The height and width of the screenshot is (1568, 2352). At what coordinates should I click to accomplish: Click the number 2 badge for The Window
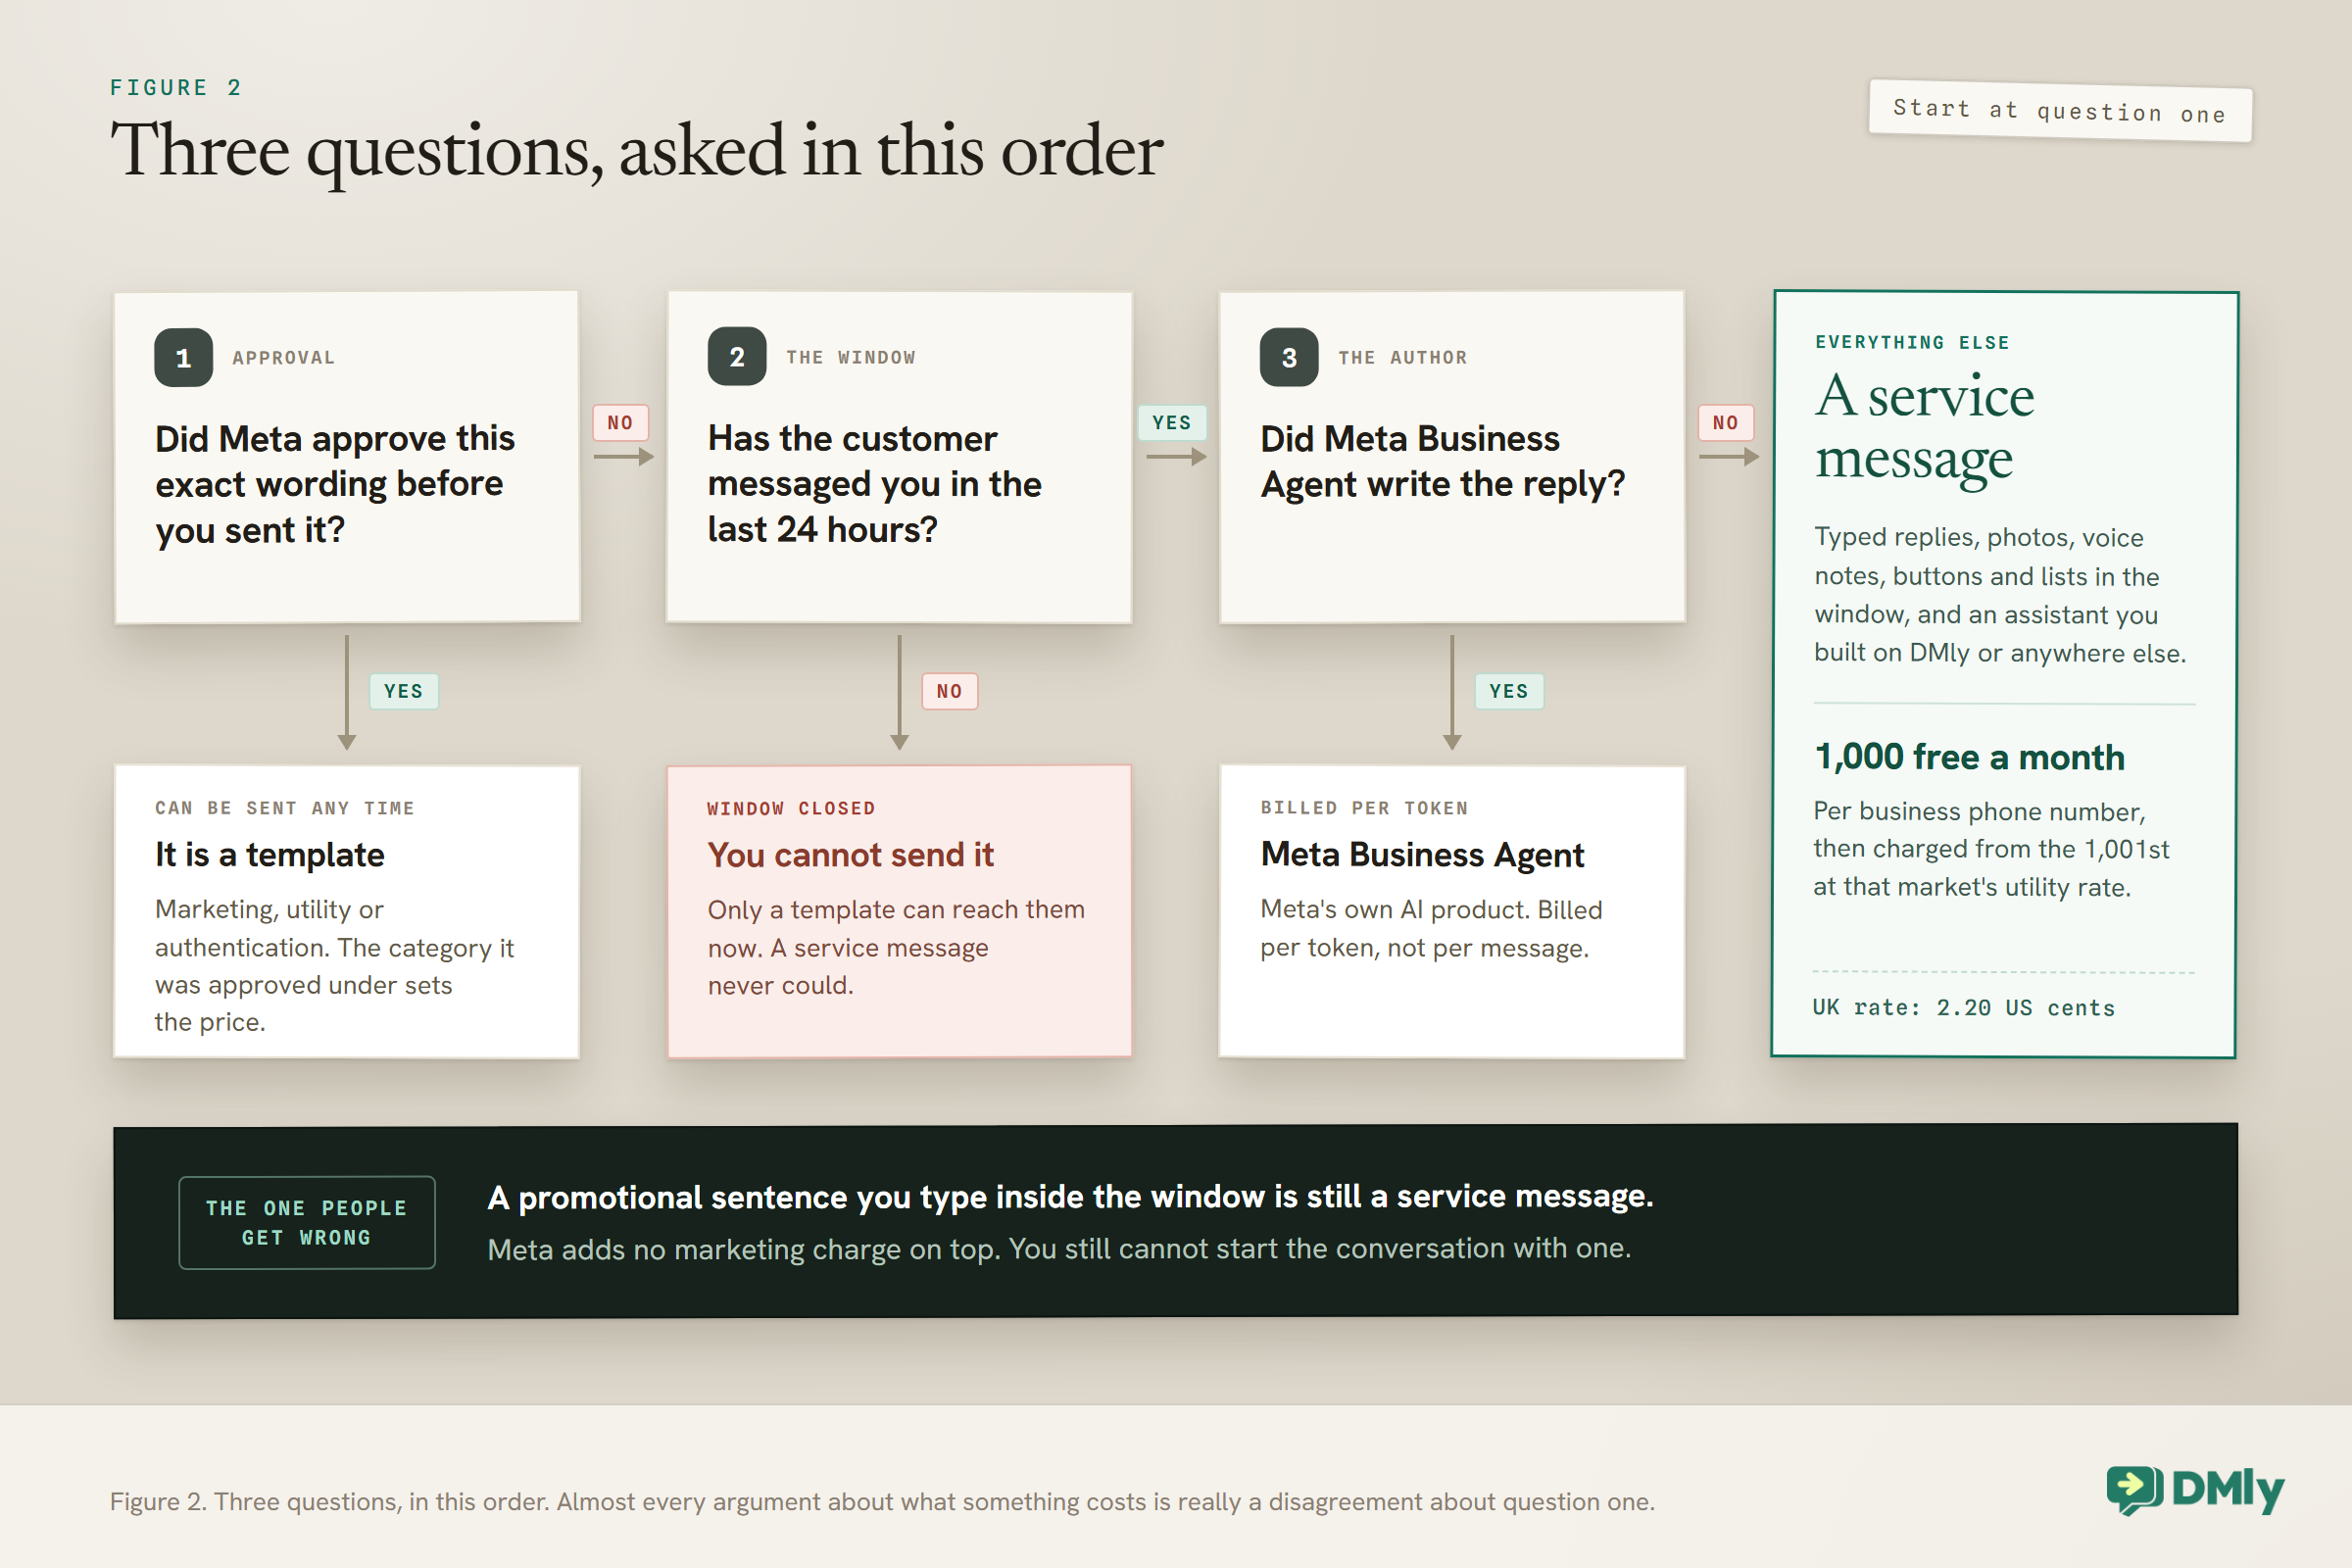737,357
